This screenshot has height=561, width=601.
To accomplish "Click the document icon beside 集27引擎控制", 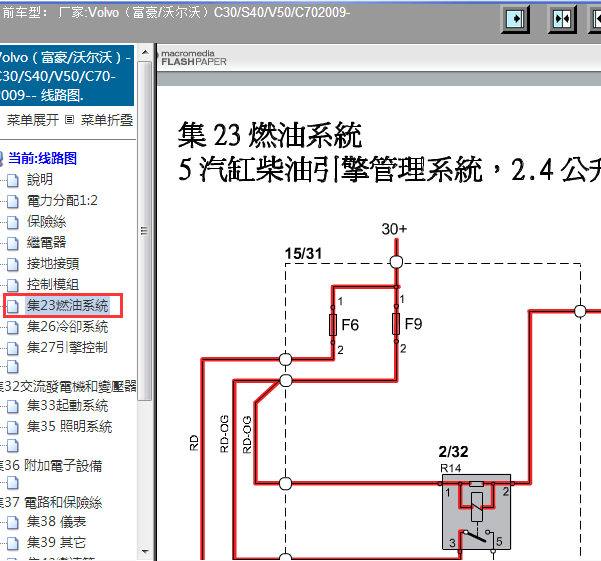I will click(x=13, y=348).
